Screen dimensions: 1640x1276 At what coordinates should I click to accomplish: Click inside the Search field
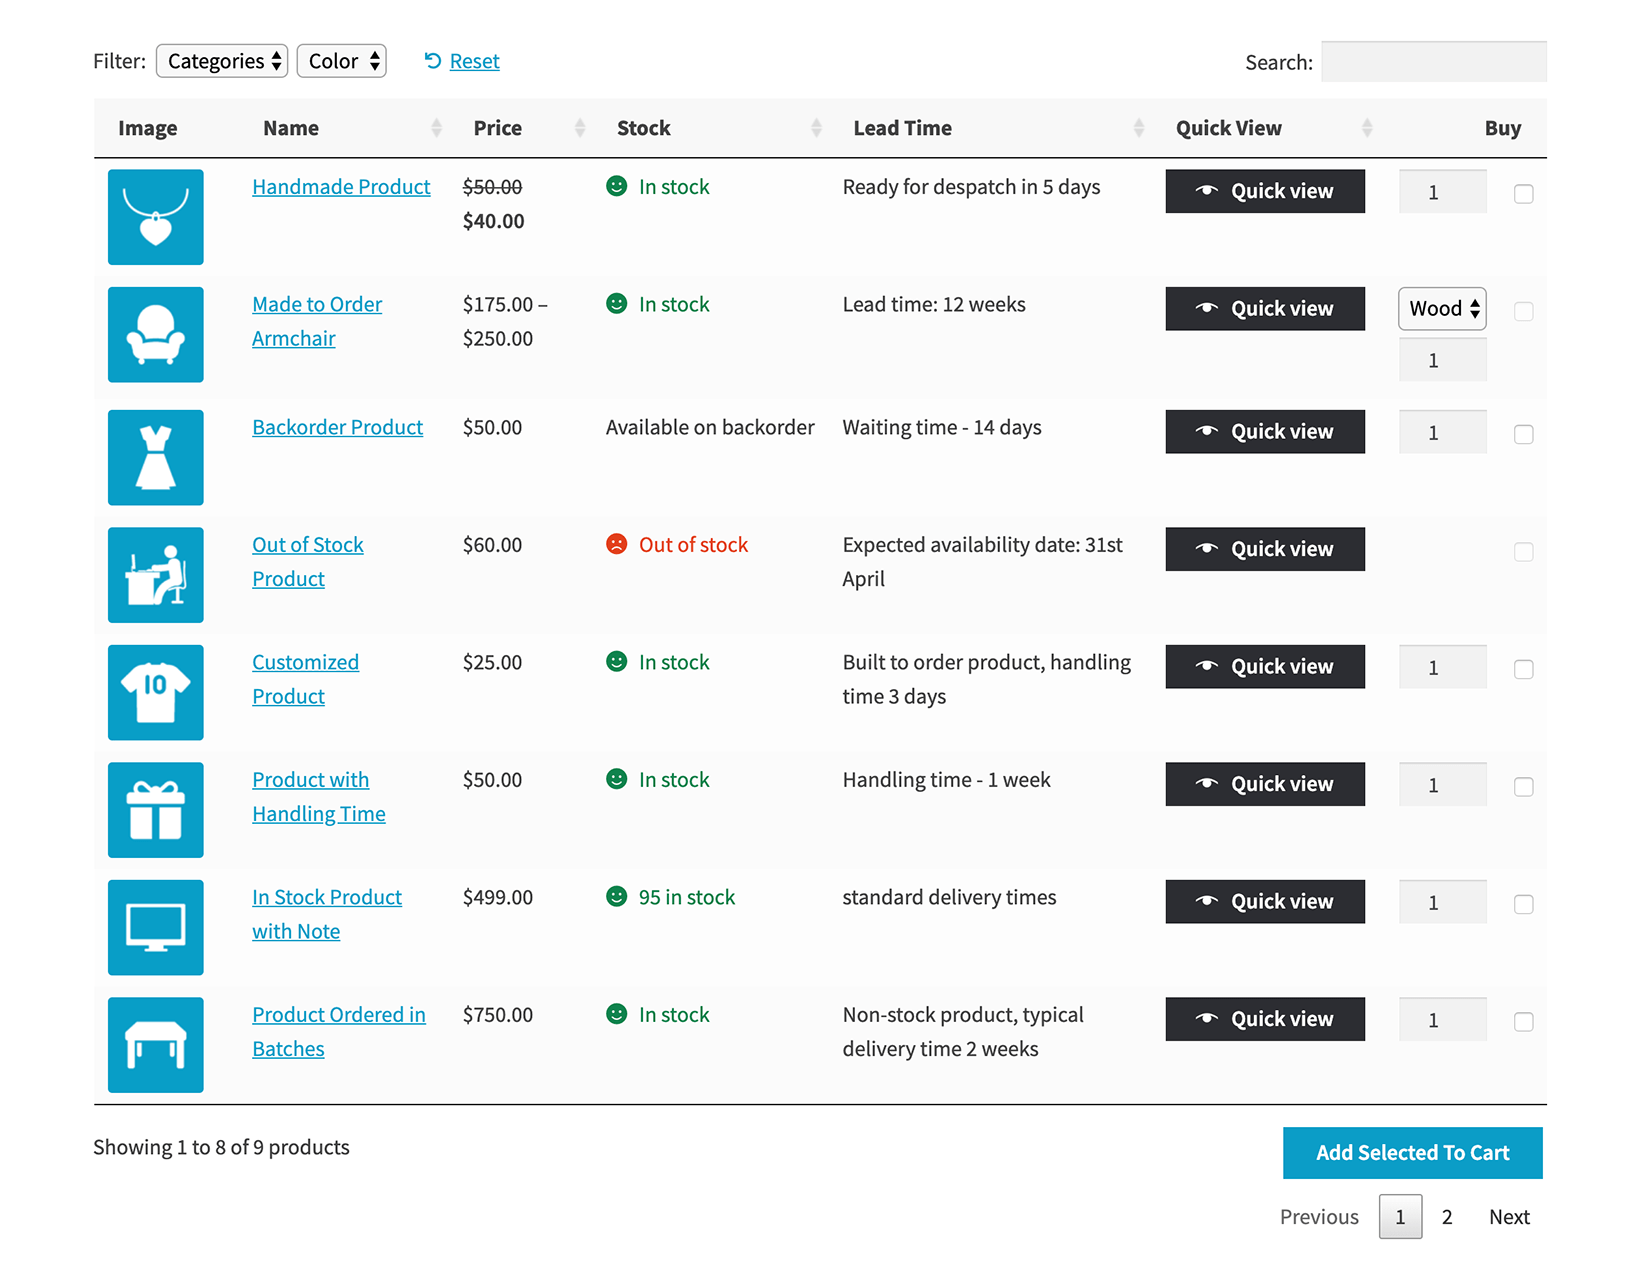point(1433,61)
